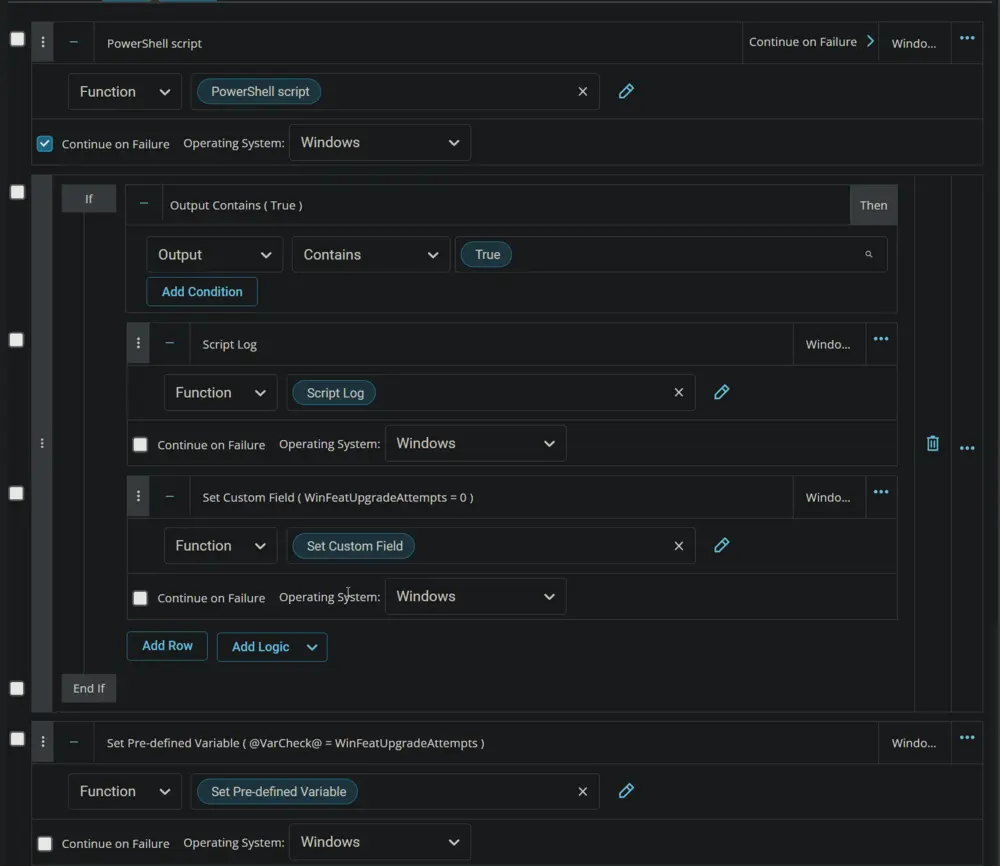The image size is (1000, 866).
Task: Open Operating System dropdown for PowerShell script
Action: click(380, 143)
